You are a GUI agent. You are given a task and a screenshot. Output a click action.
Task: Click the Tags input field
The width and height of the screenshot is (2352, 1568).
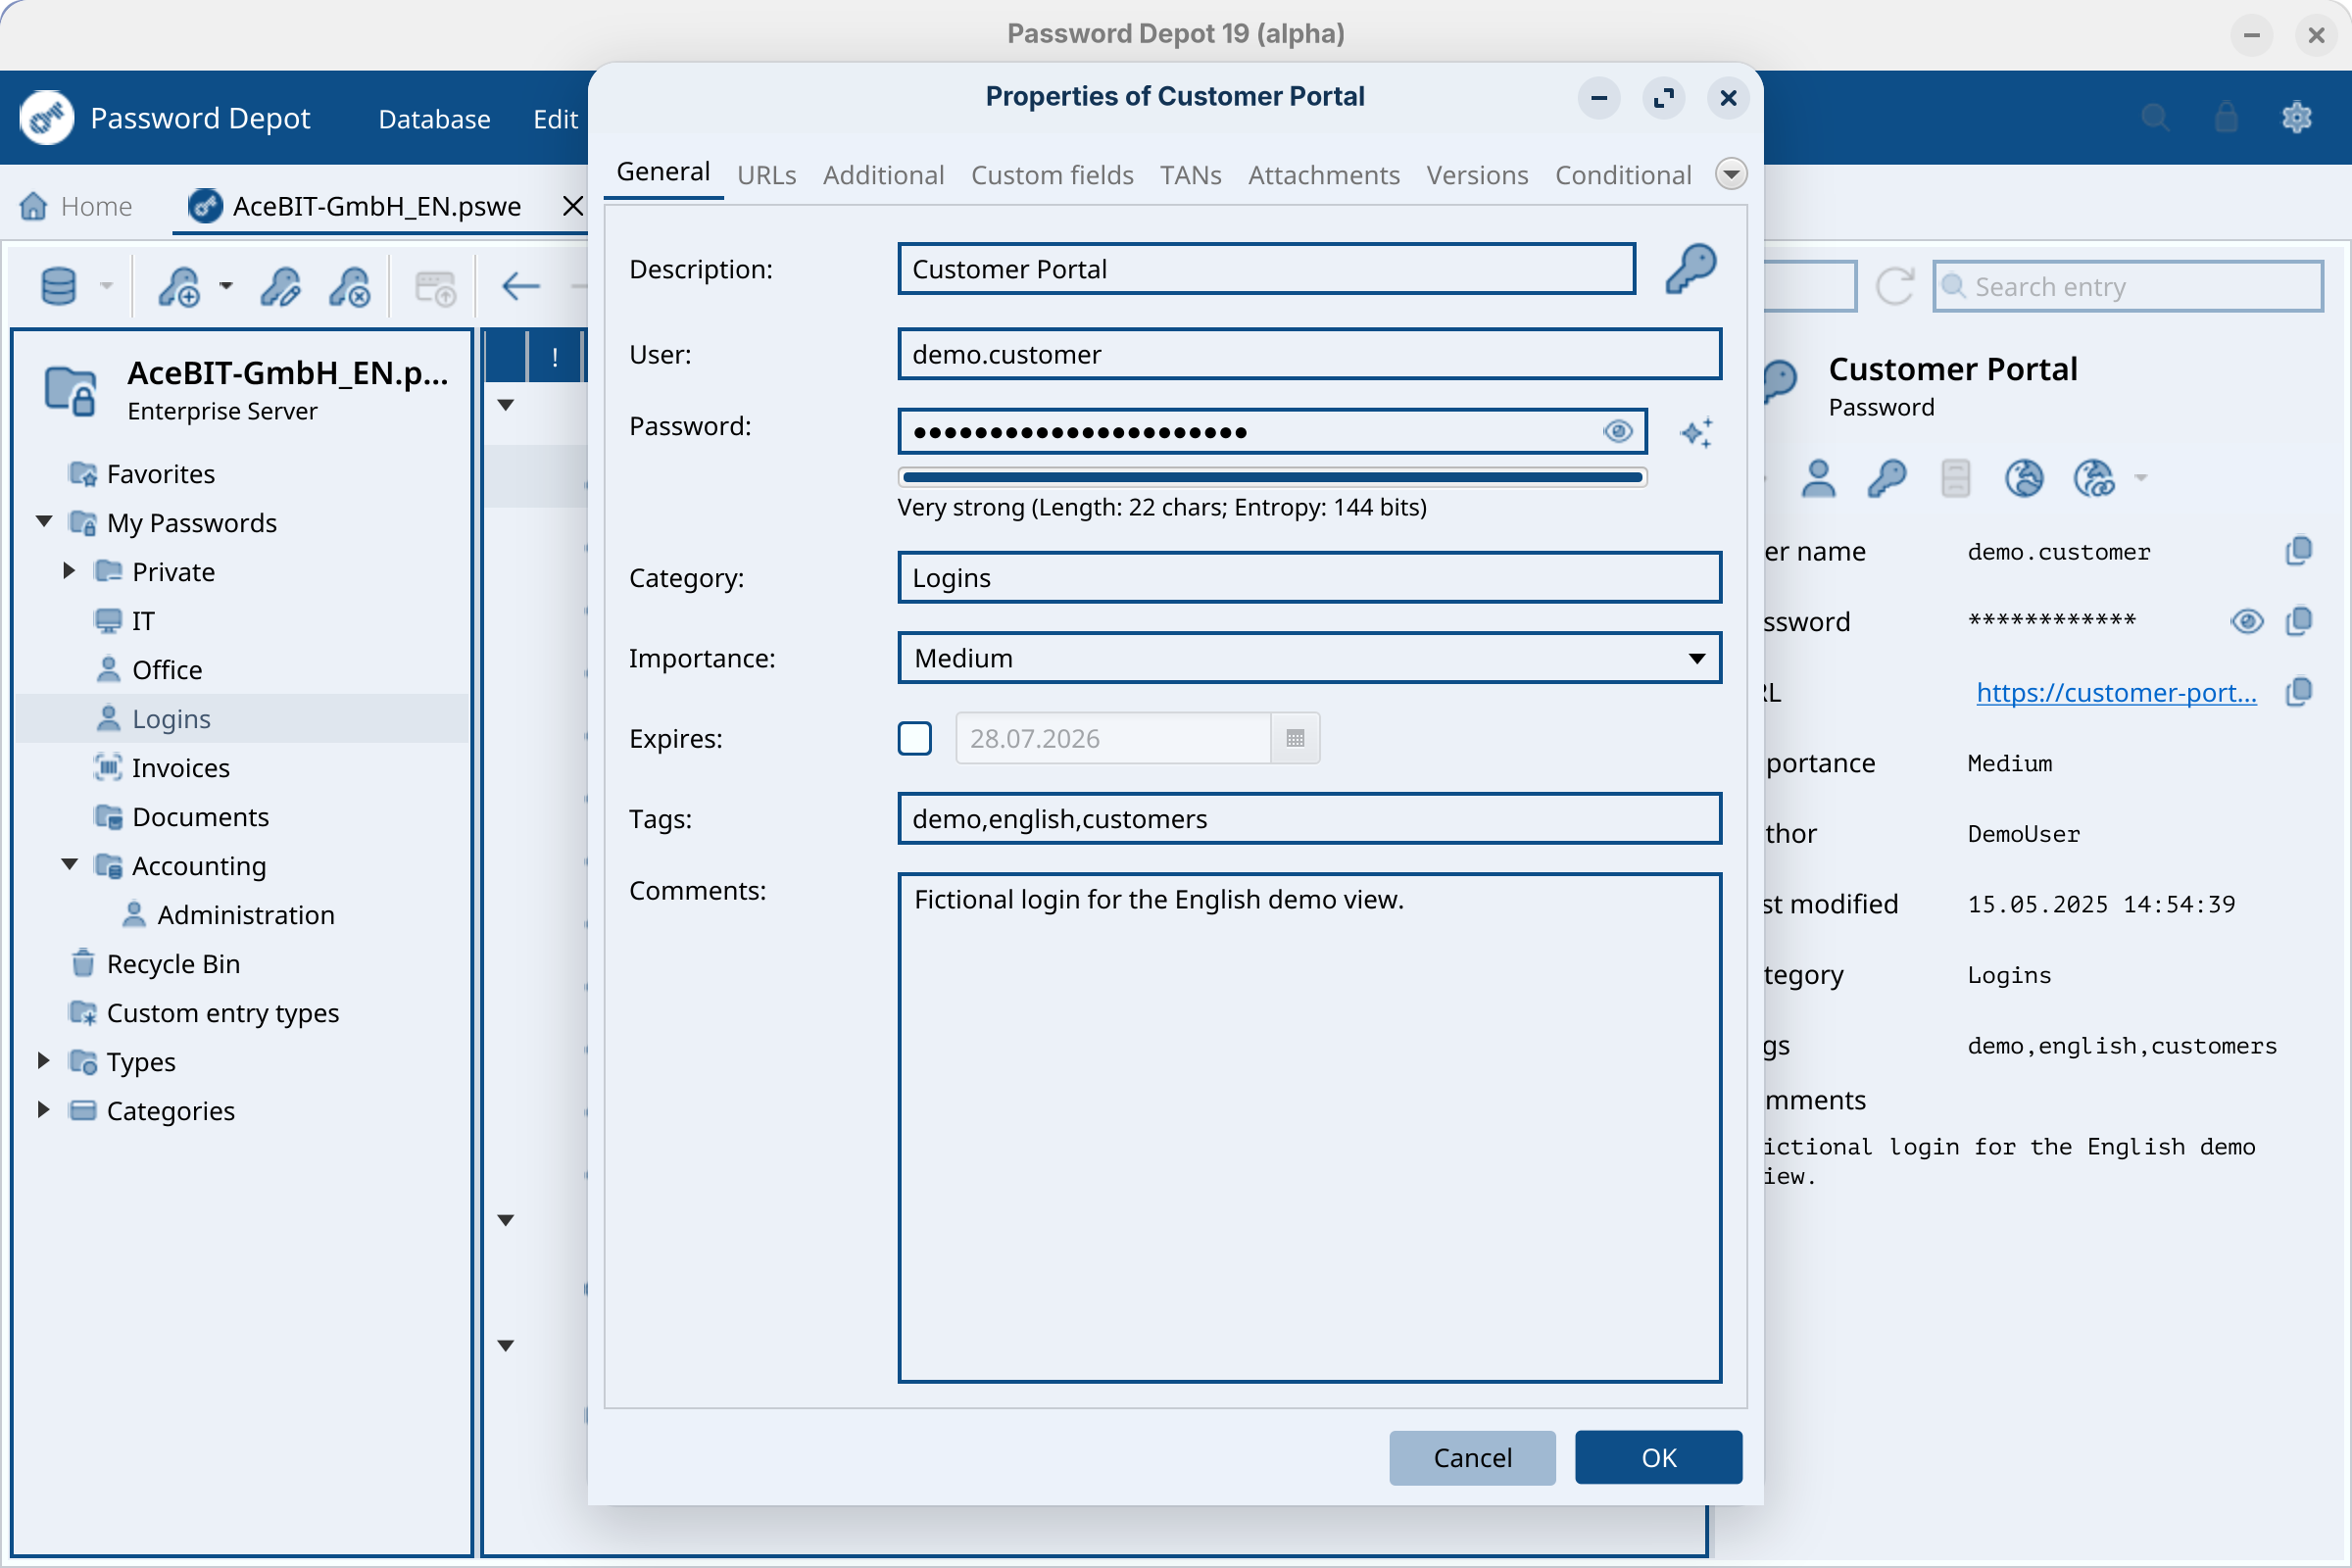tap(1309, 818)
